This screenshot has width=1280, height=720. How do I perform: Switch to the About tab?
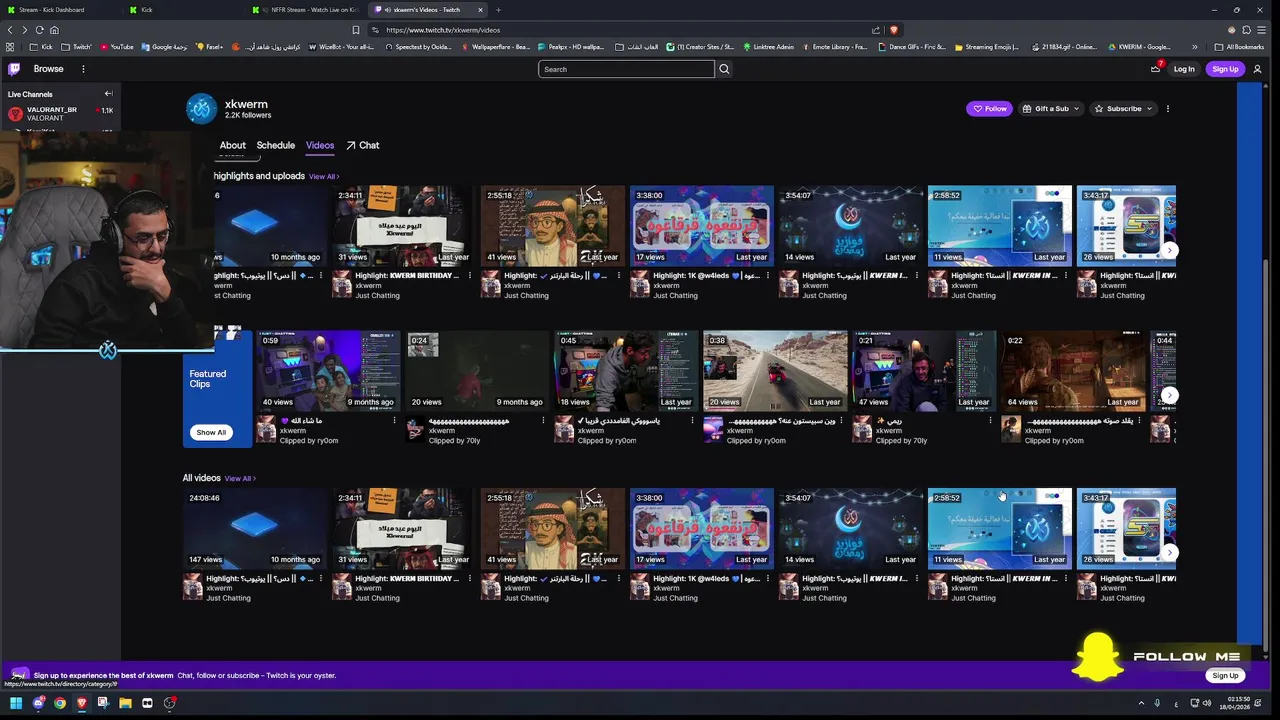pos(232,145)
